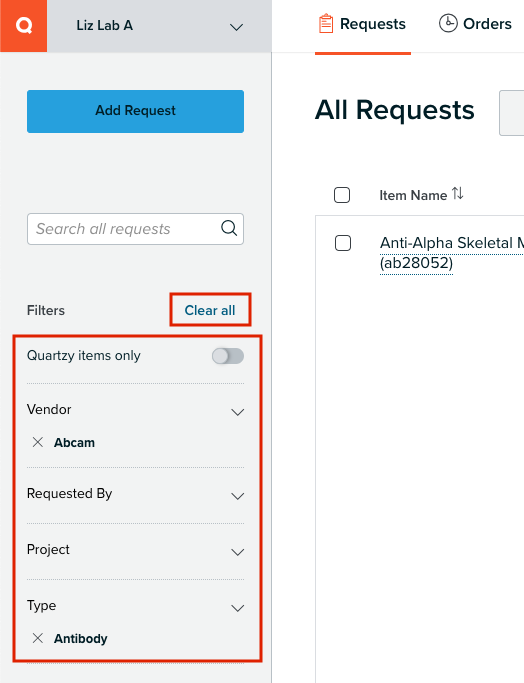
Task: Check the Anti-Alpha Skeletal item checkbox
Action: coord(343,243)
